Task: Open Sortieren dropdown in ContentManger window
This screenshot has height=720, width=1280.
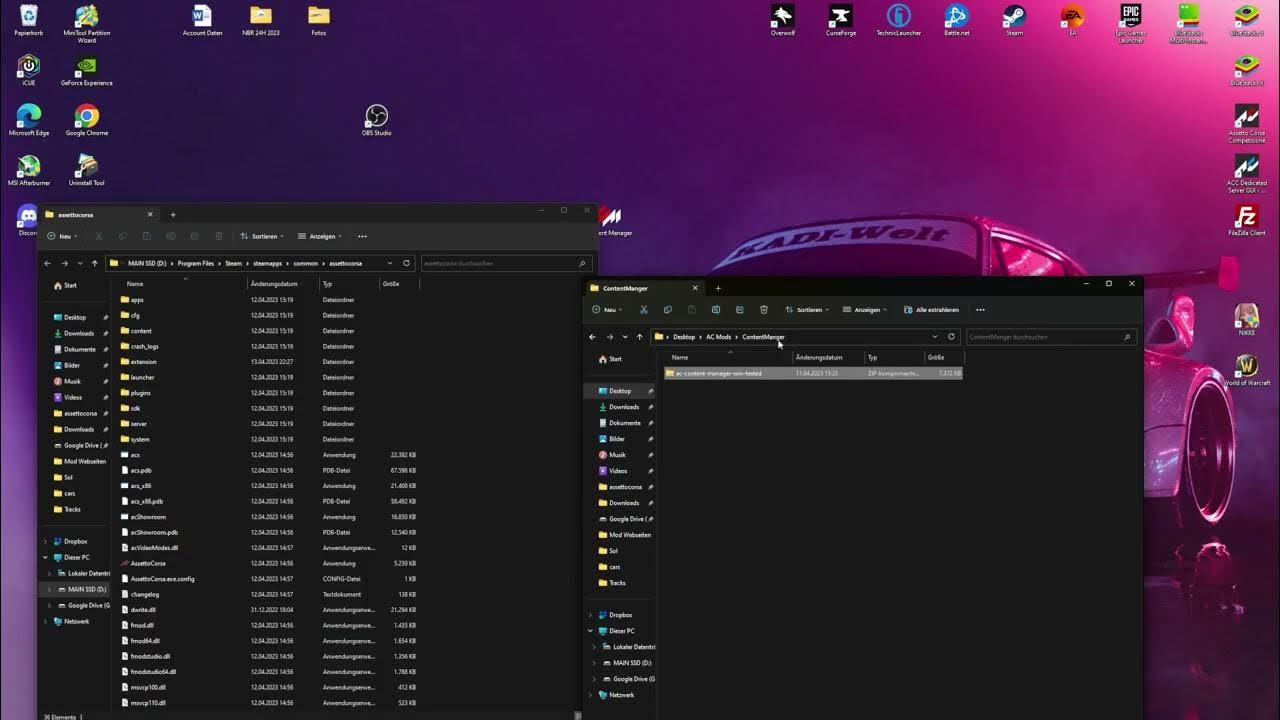Action: click(807, 310)
